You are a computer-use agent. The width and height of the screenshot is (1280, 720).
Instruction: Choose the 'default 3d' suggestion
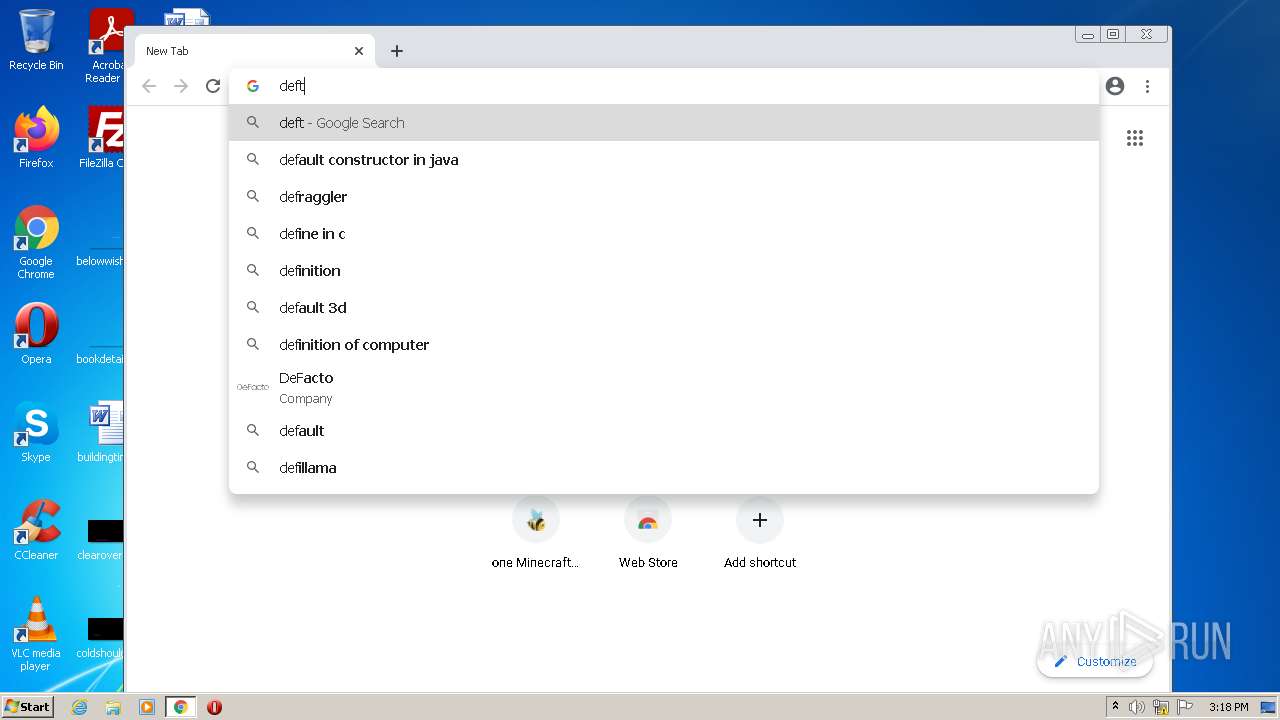tap(664, 308)
